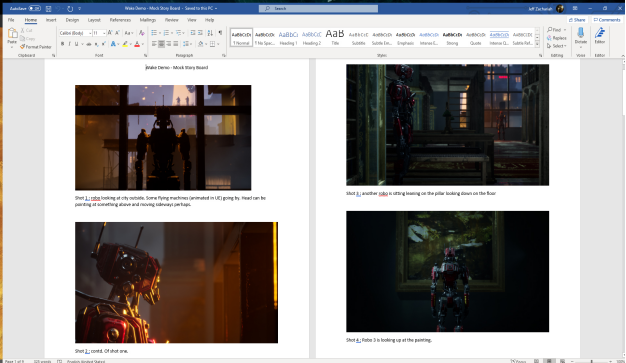
Task: Open the Comments button
Action: 607,20
